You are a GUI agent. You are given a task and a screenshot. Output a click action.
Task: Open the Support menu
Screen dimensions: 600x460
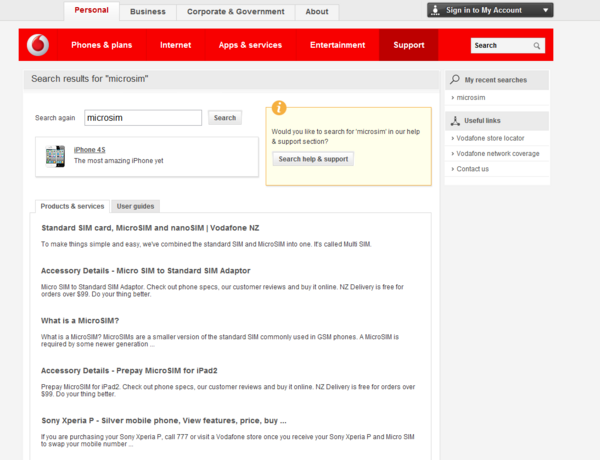click(409, 45)
